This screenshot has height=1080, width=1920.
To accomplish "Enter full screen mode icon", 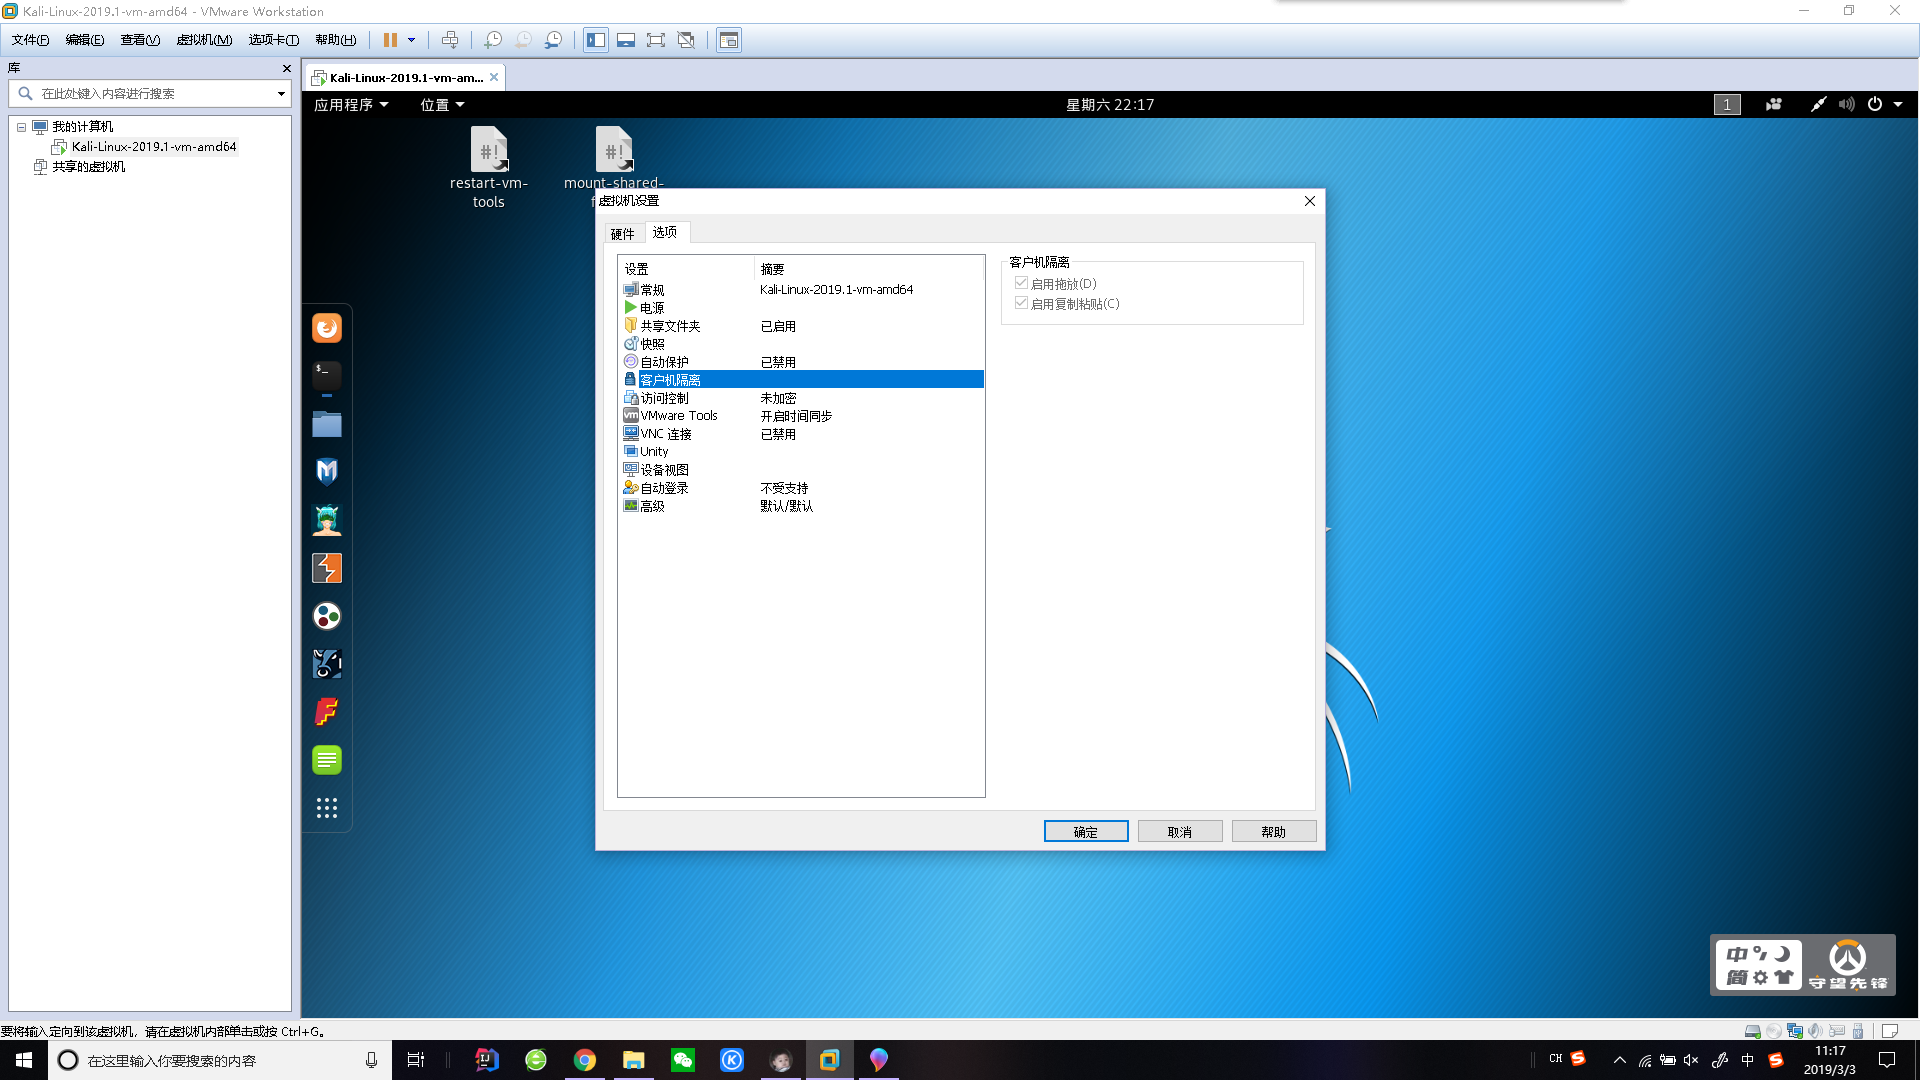I will click(x=656, y=40).
